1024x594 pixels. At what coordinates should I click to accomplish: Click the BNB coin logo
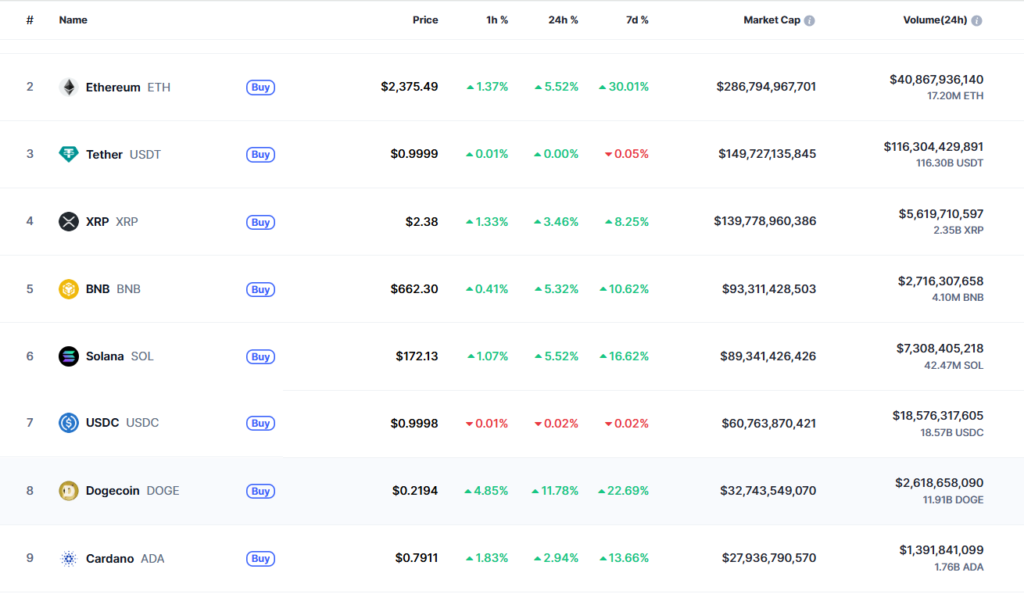coord(69,289)
